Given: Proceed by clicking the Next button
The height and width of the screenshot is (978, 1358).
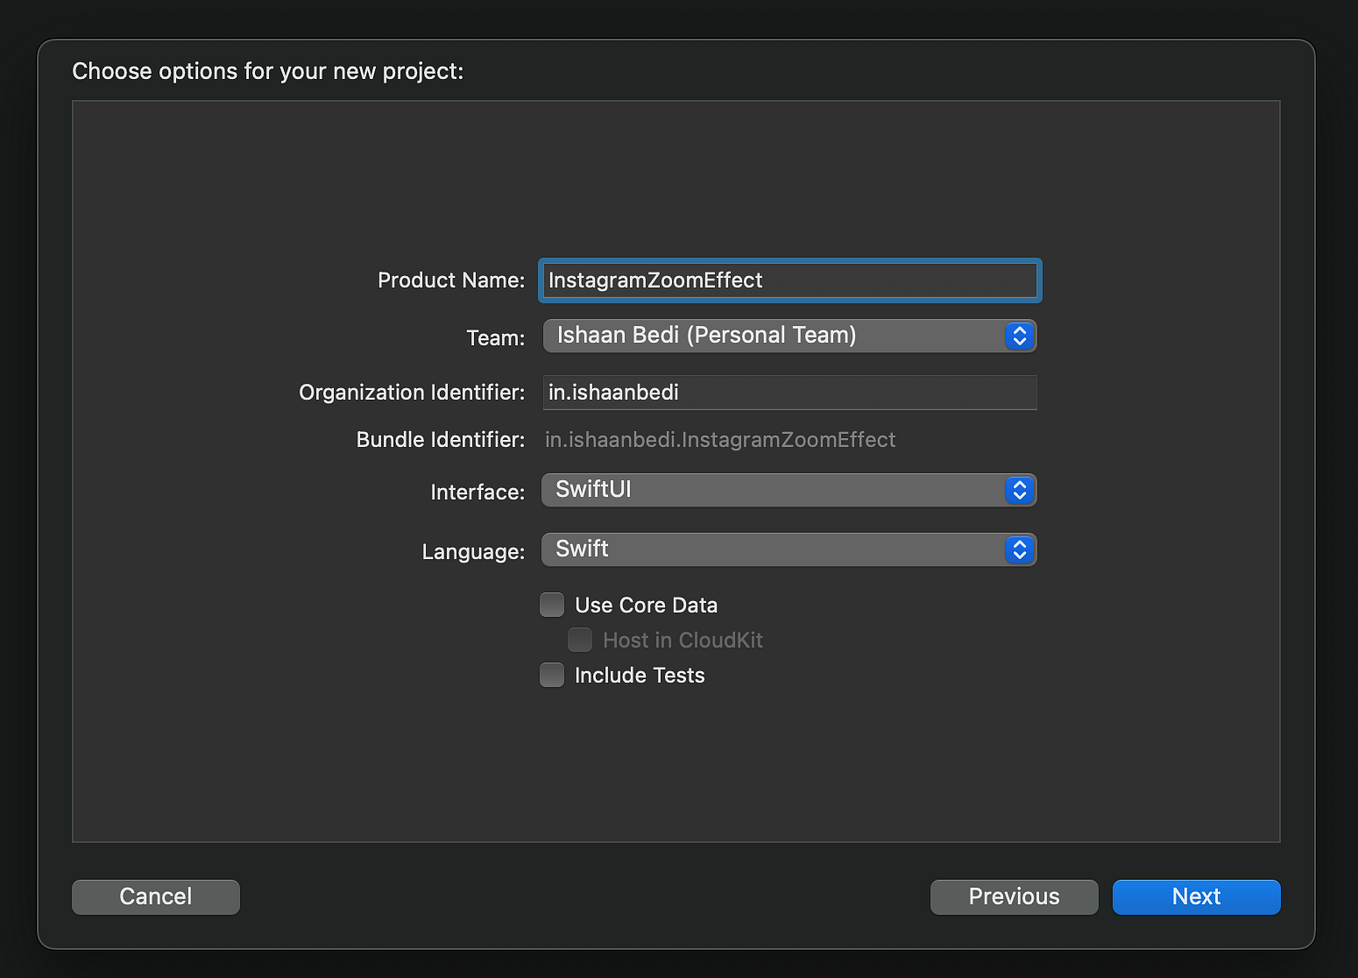Looking at the screenshot, I should coord(1196,897).
